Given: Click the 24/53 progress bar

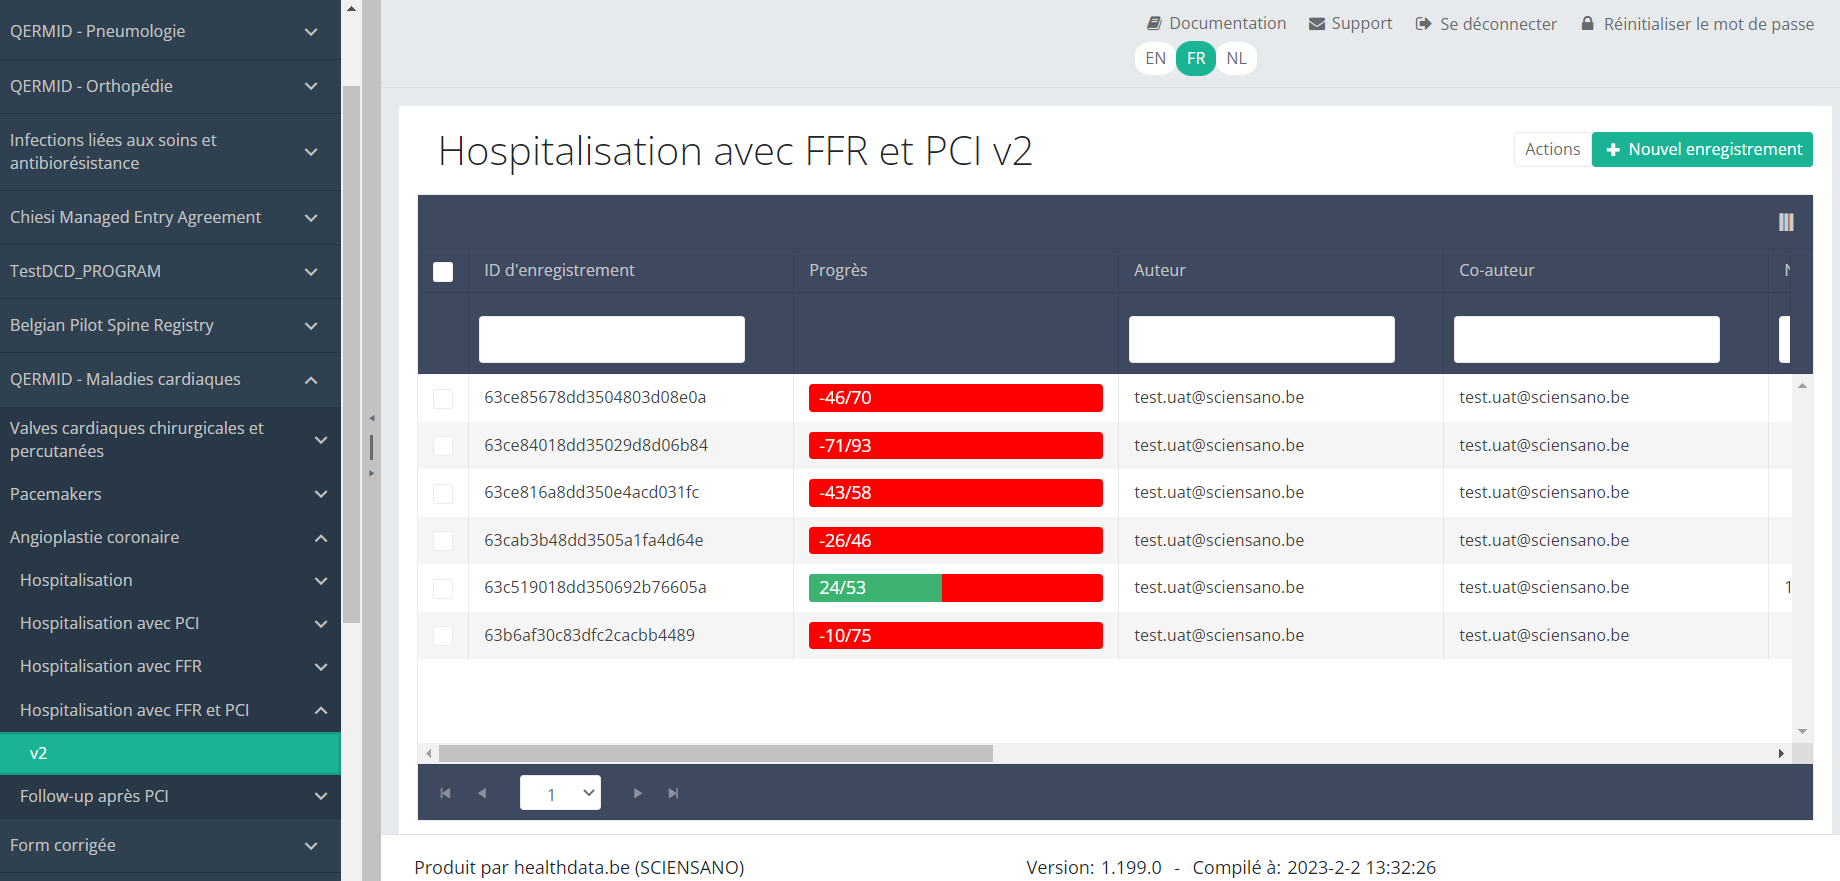Looking at the screenshot, I should pyautogui.click(x=955, y=588).
